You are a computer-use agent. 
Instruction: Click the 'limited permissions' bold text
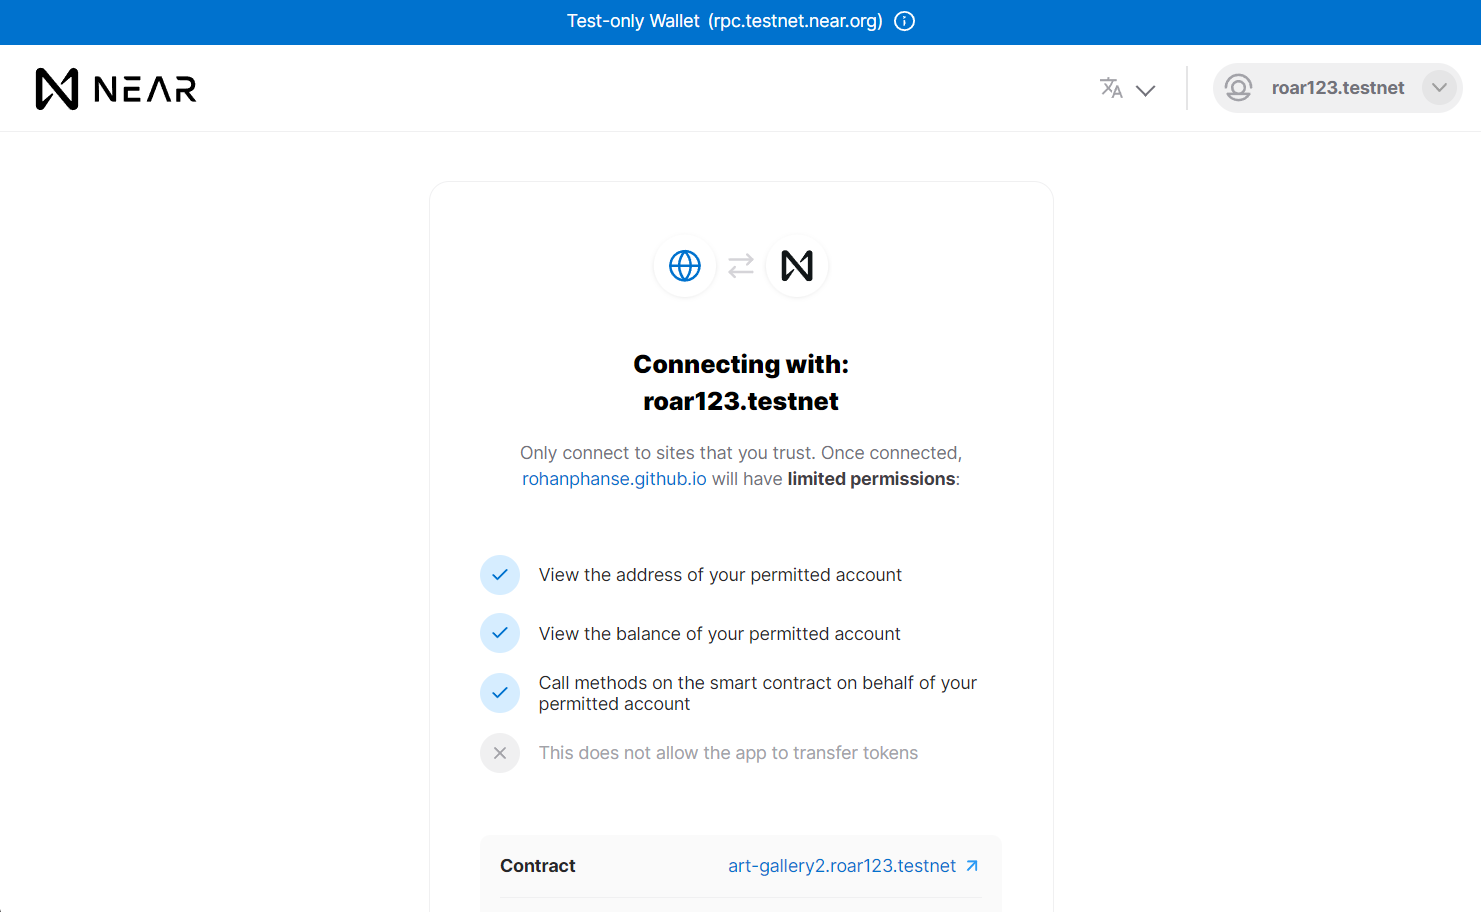[x=871, y=479]
